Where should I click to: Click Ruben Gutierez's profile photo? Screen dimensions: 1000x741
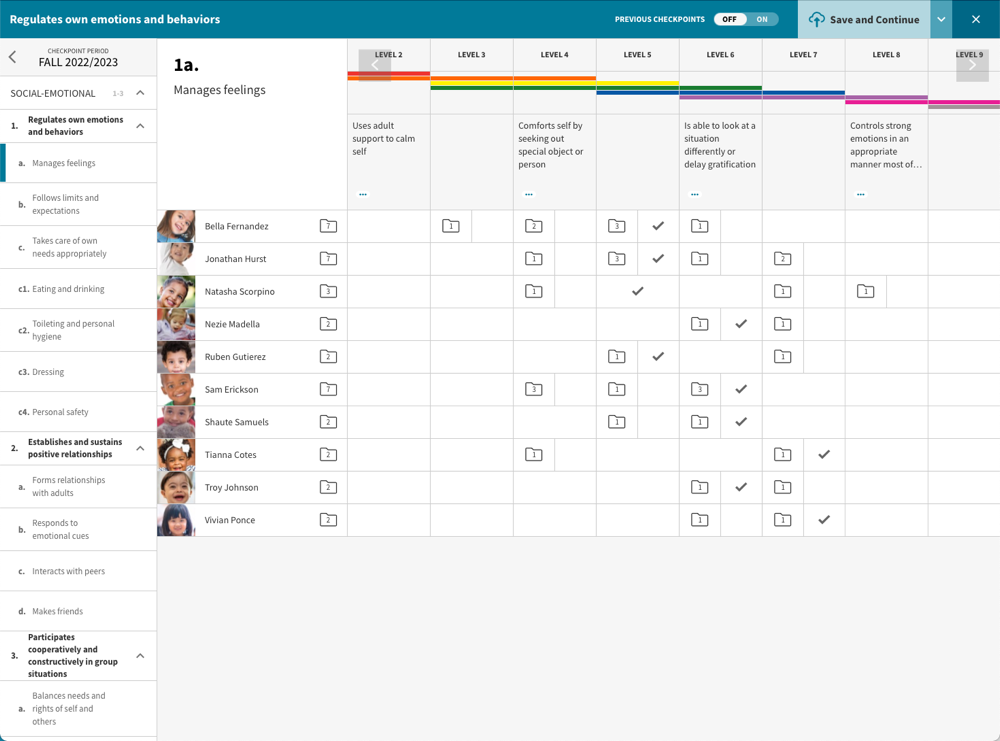click(x=176, y=357)
